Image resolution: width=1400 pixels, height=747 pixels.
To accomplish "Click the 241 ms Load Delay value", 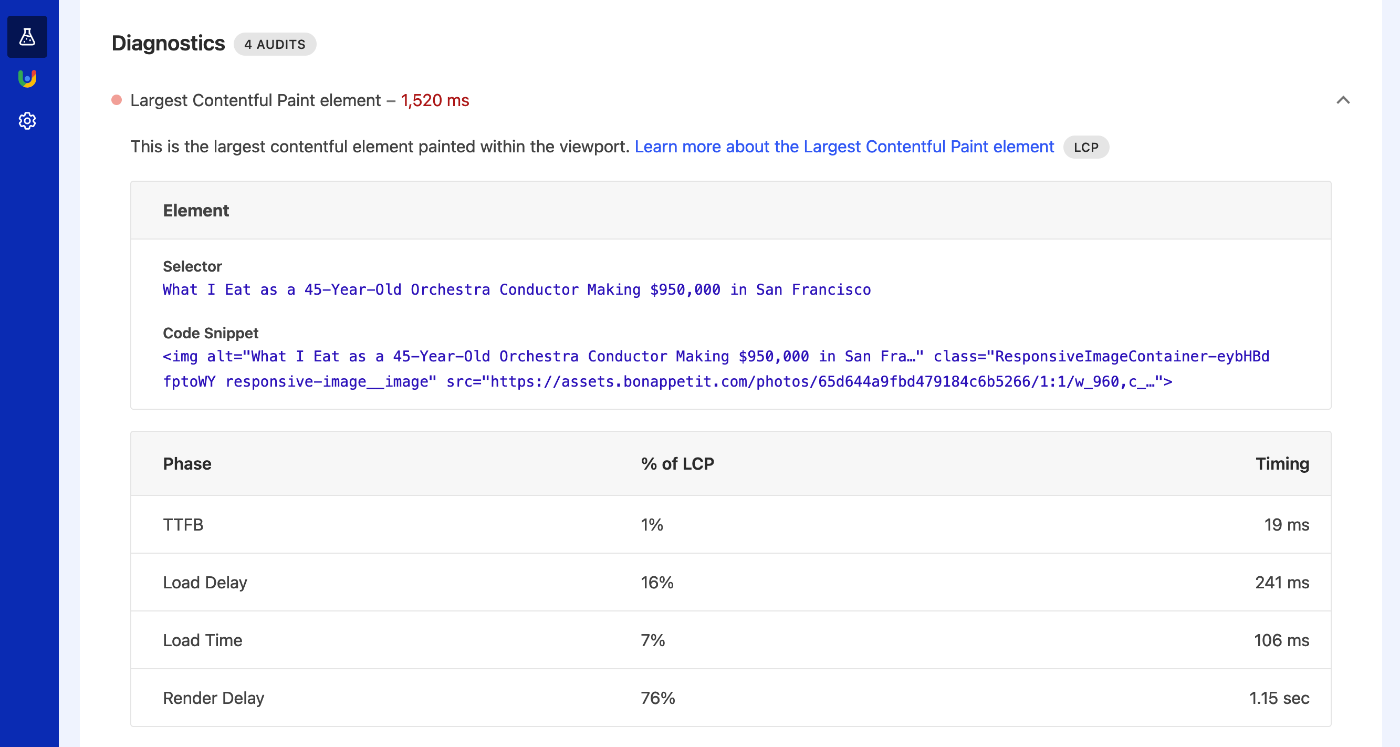I will [1281, 582].
